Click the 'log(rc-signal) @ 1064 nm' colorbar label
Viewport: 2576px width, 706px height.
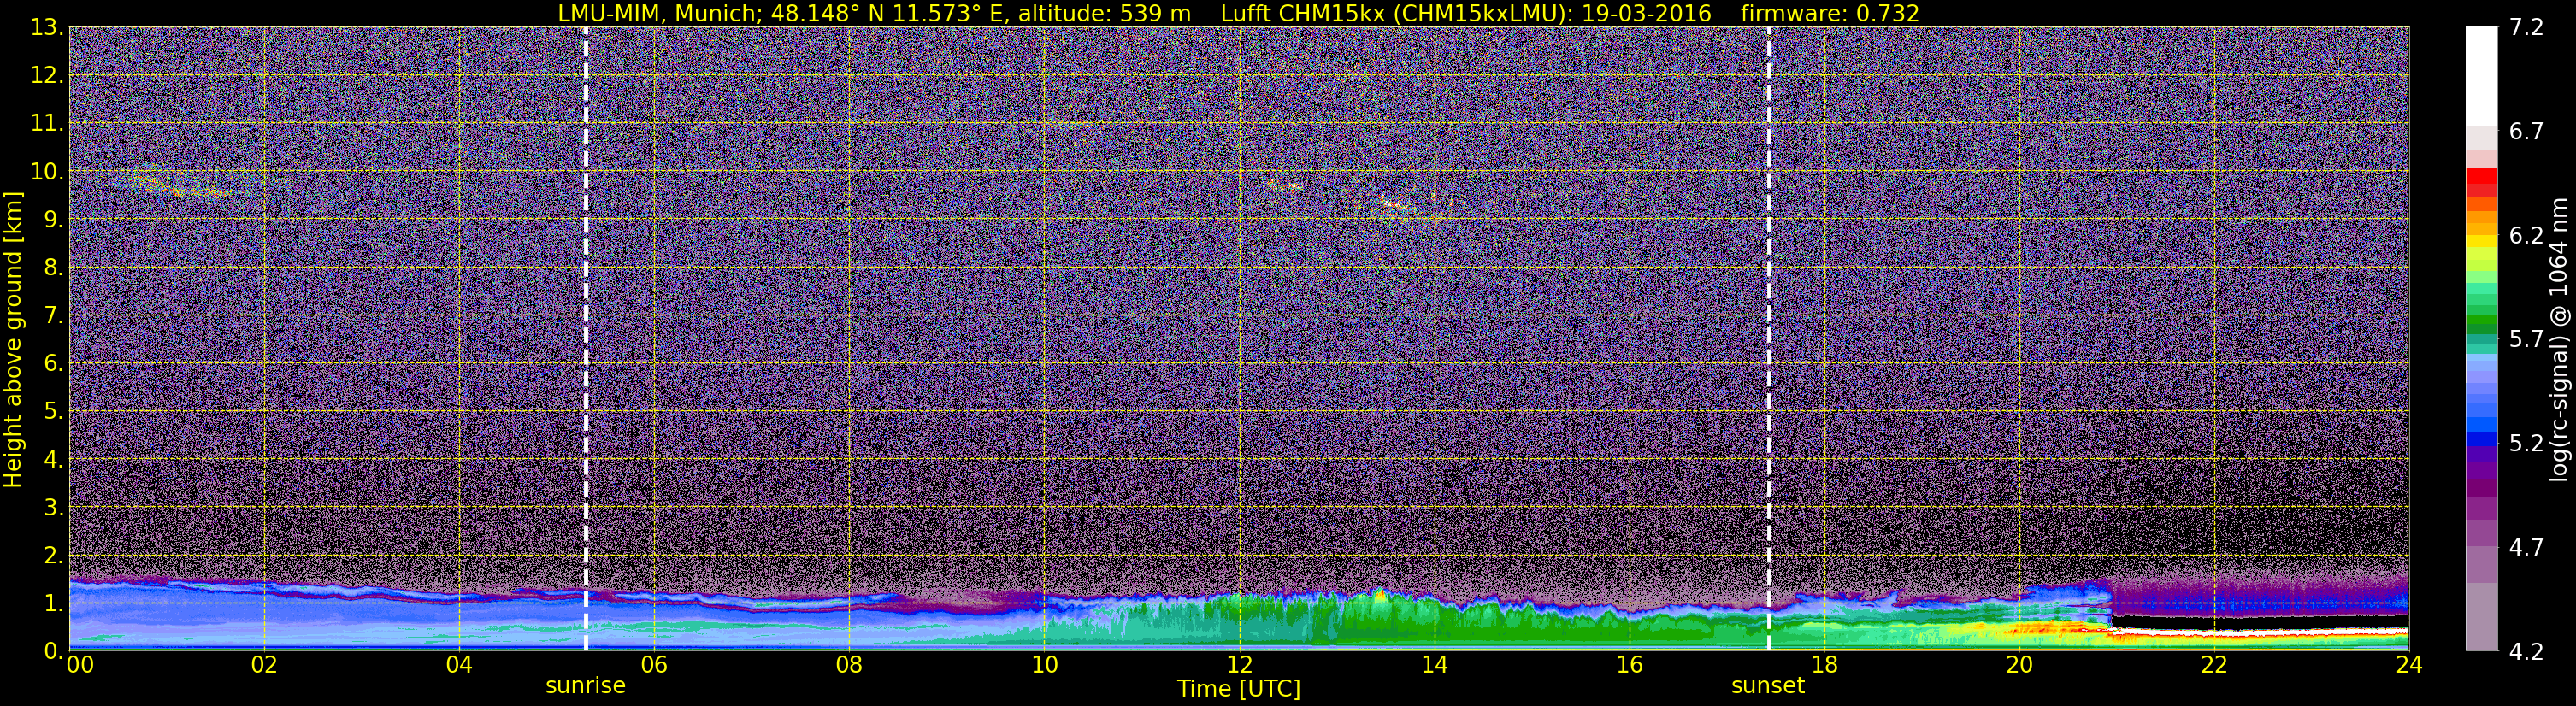pos(2558,340)
